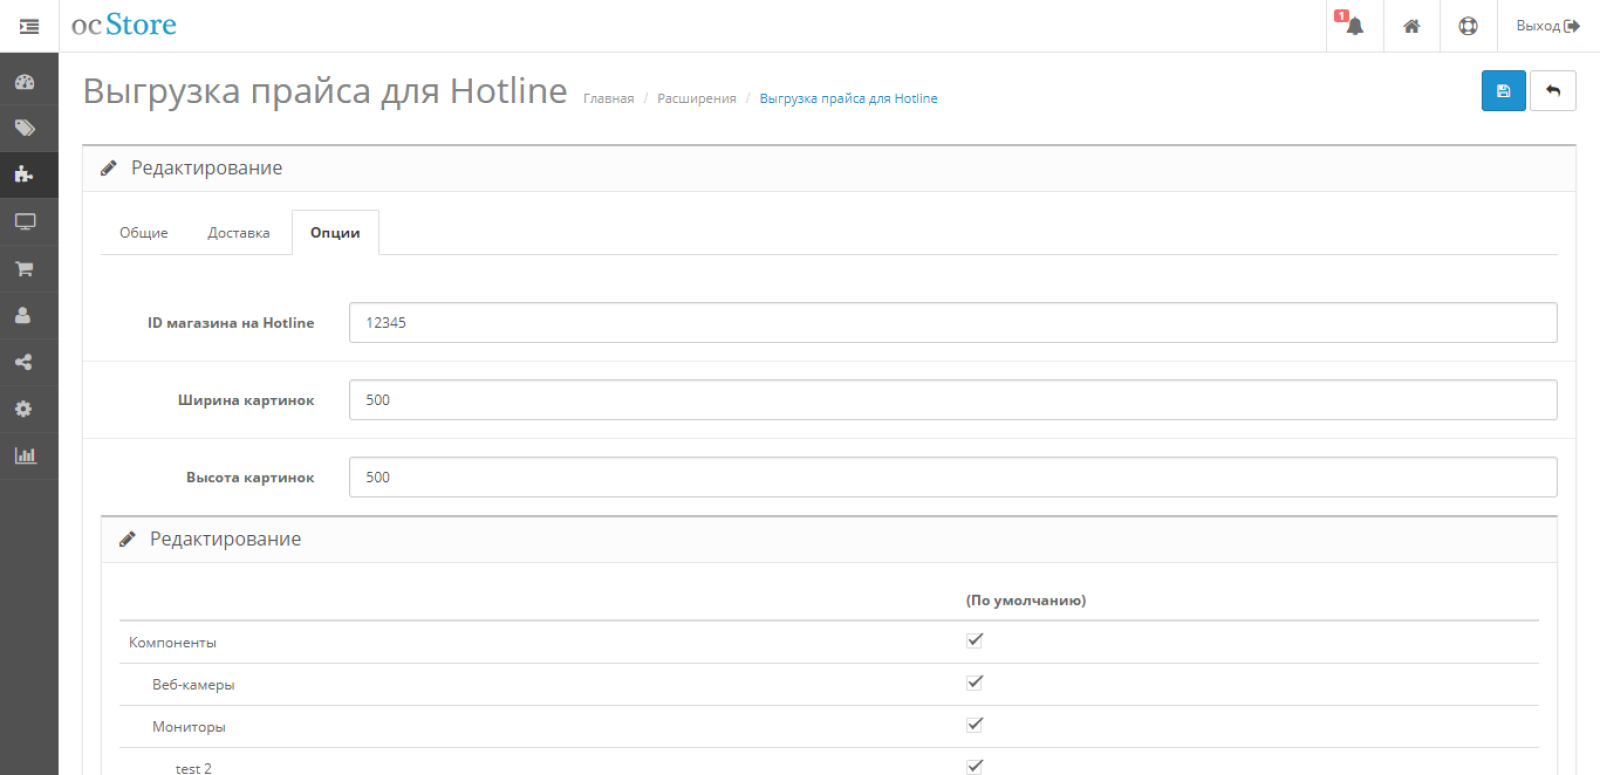
Task: Toggle the Компоненты checkbox
Action: tap(975, 640)
